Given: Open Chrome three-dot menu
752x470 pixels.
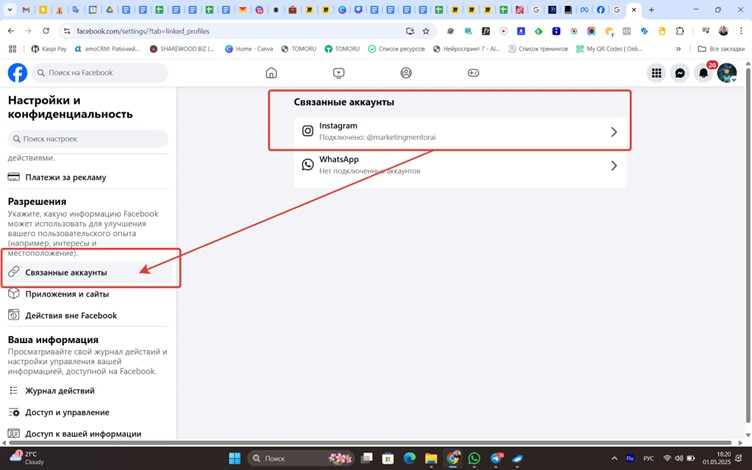Looking at the screenshot, I should (741, 31).
